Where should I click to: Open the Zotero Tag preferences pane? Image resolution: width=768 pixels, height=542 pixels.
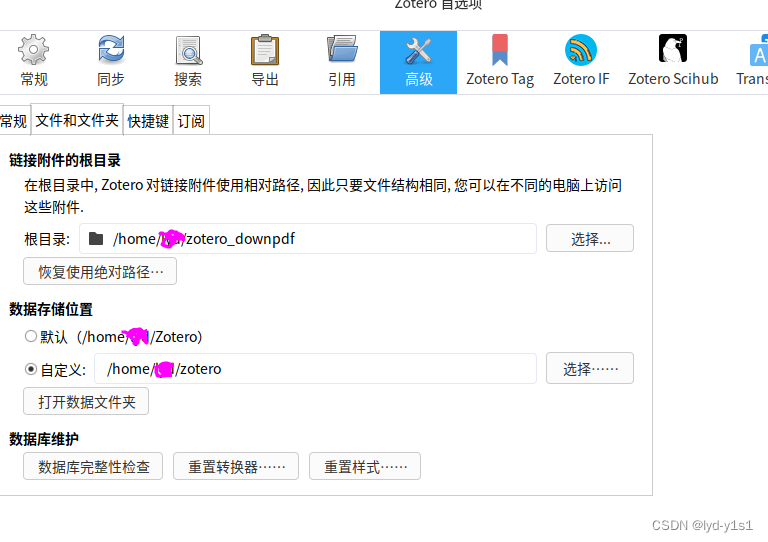pyautogui.click(x=500, y=62)
